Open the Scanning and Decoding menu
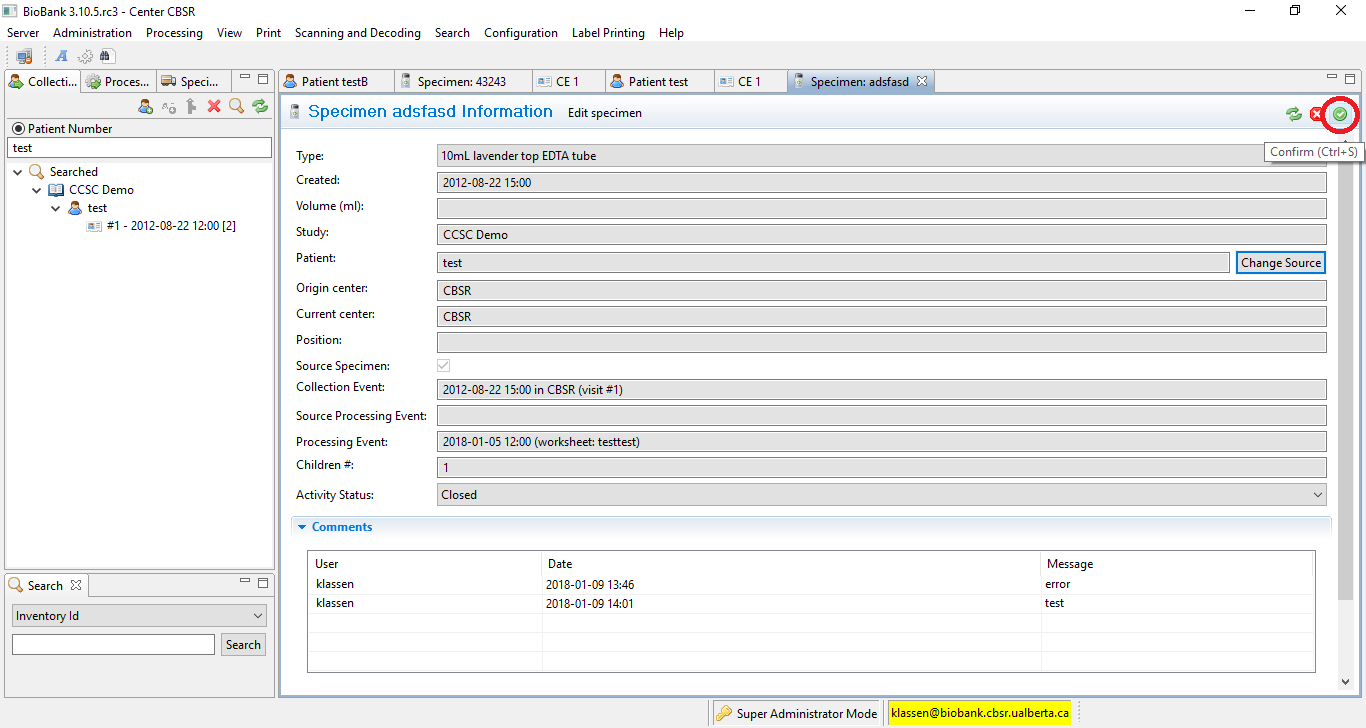 (358, 33)
